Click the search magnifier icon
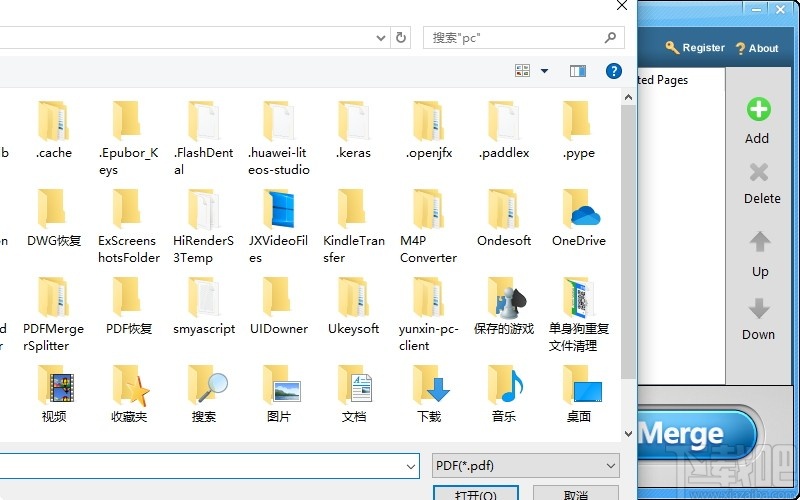The width and height of the screenshot is (800, 500). [610, 37]
